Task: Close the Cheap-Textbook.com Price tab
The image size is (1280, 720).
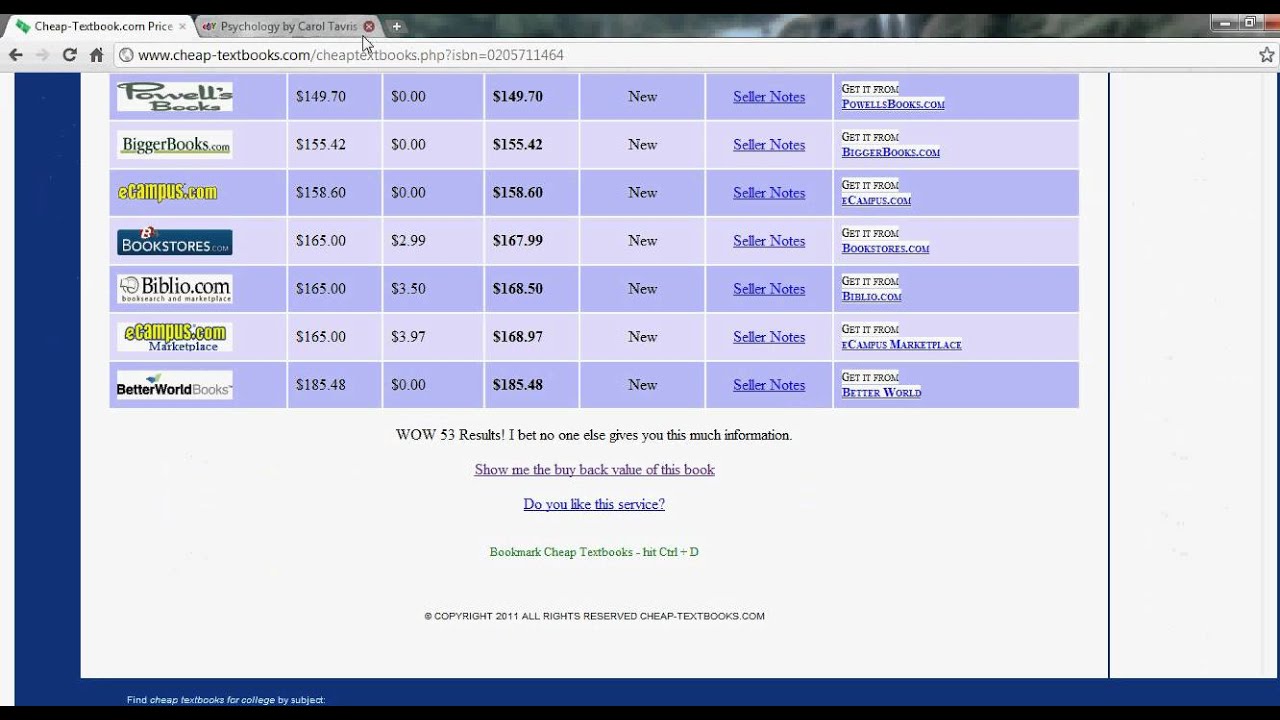Action: point(182,26)
